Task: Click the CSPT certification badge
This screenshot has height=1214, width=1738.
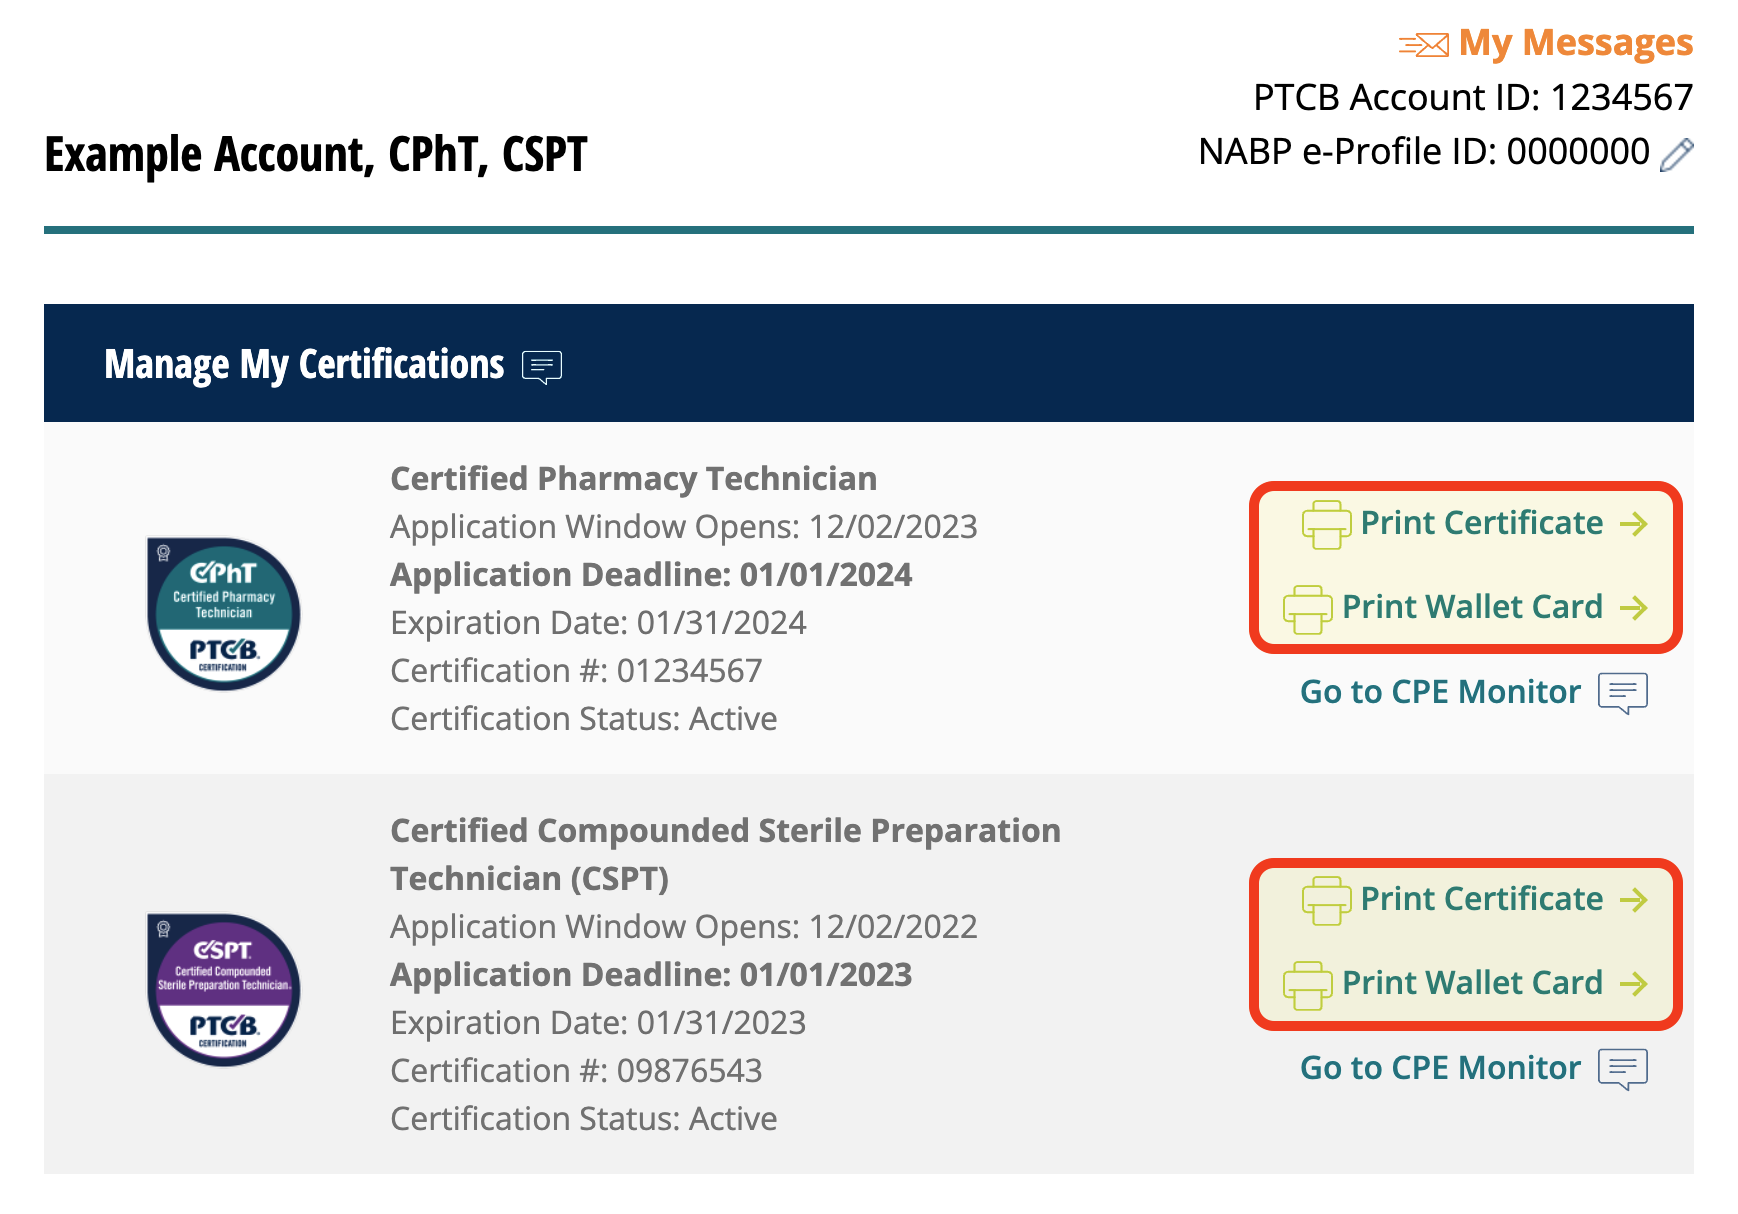Action: point(224,989)
